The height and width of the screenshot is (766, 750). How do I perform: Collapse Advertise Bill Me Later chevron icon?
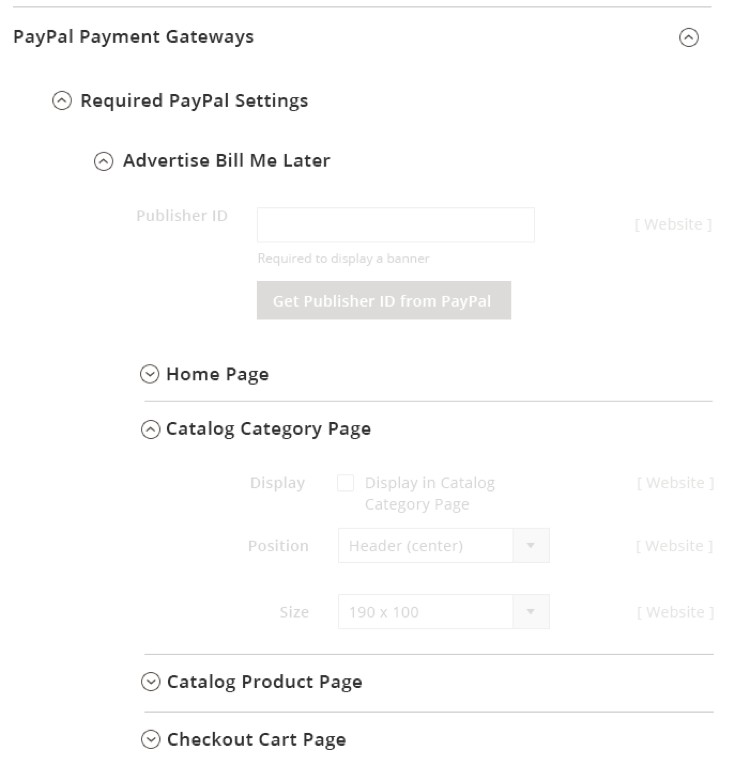pos(105,160)
